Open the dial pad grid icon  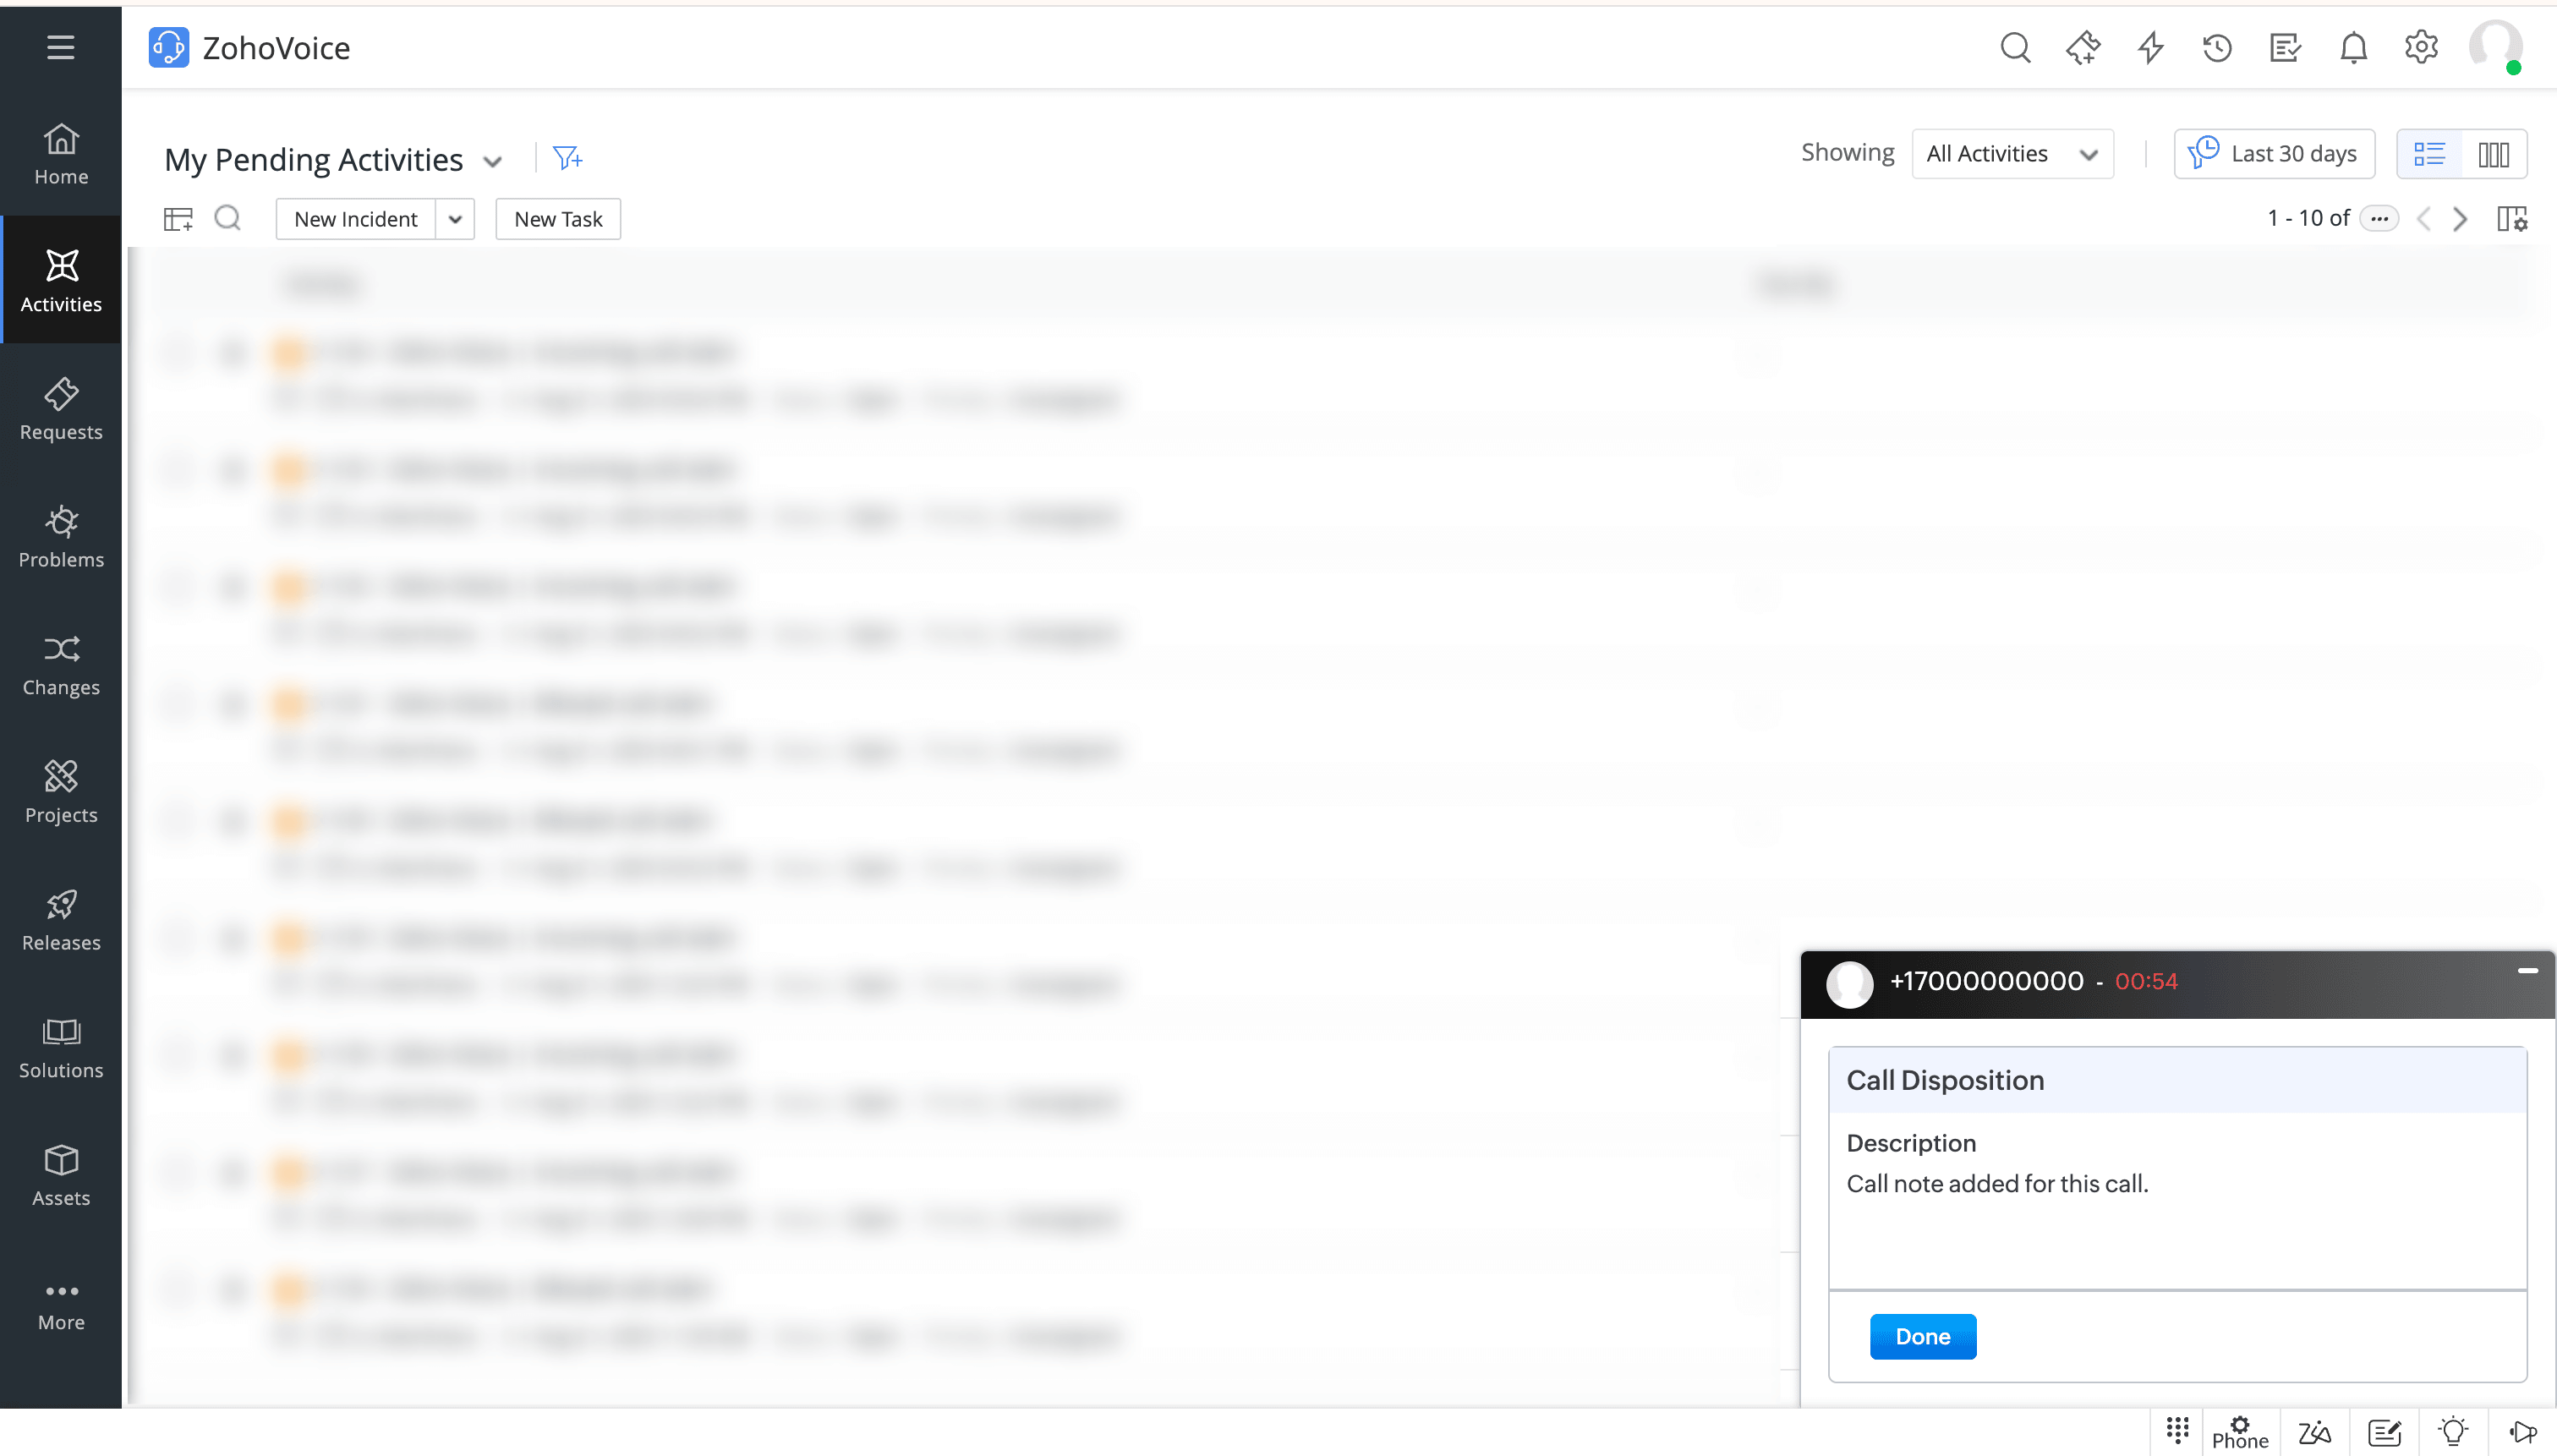2177,1430
